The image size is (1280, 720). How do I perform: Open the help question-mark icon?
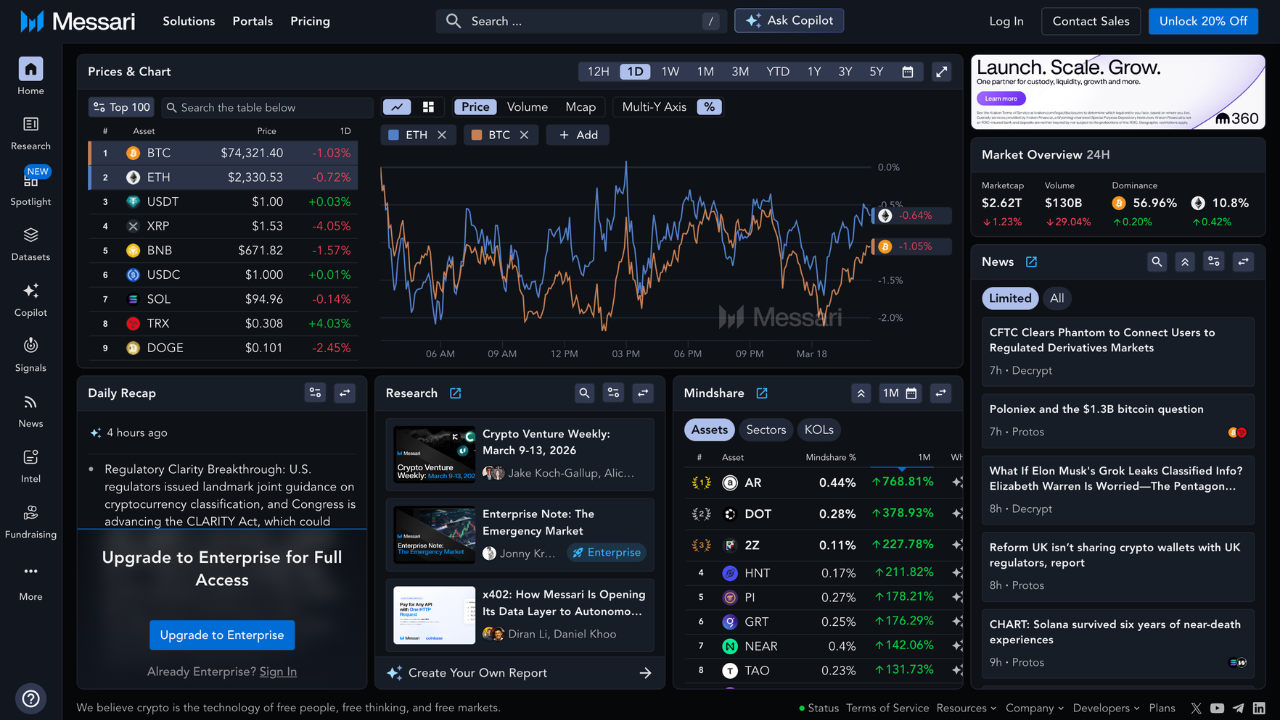pyautogui.click(x=31, y=698)
